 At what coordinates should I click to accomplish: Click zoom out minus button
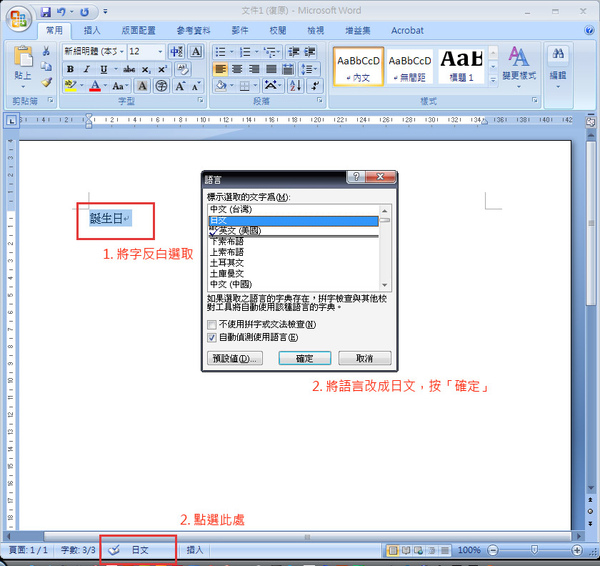[493, 551]
